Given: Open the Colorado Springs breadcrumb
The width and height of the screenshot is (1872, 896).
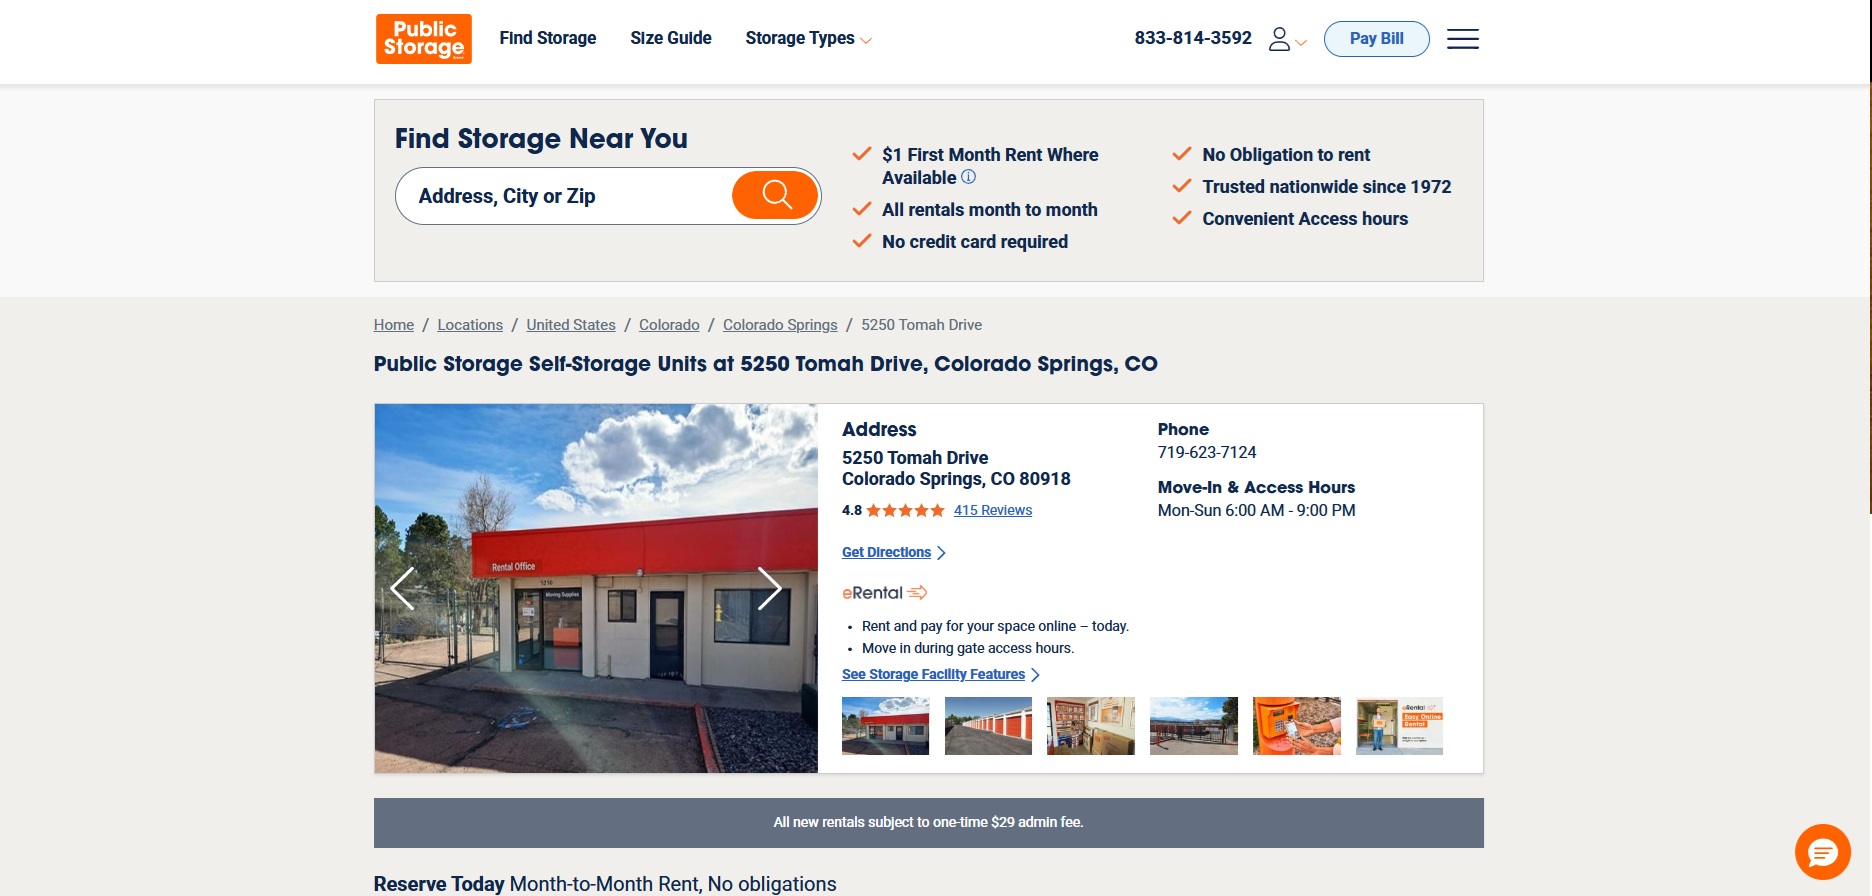Looking at the screenshot, I should (780, 325).
